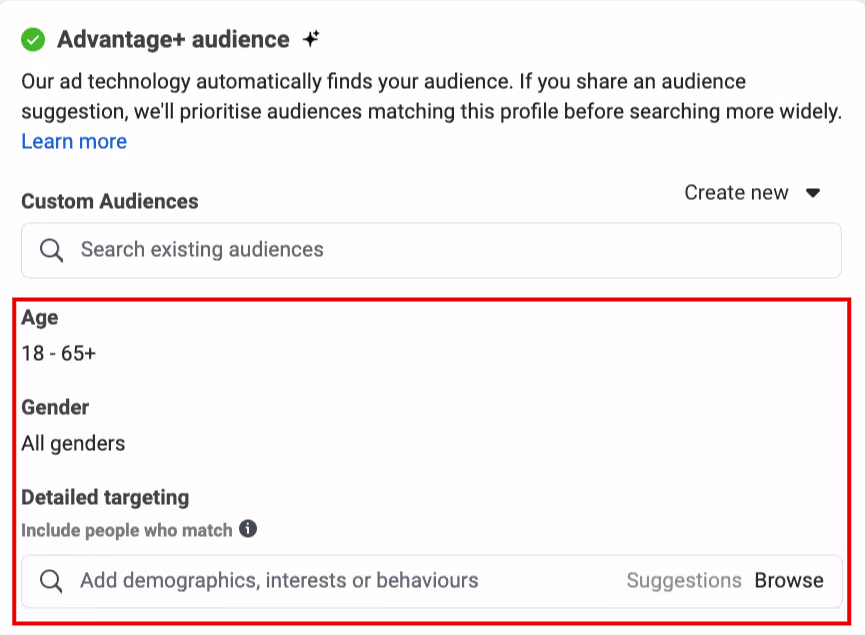This screenshot has height=635, width=865.
Task: Click the age value 18 - 65+
Action: 58,354
